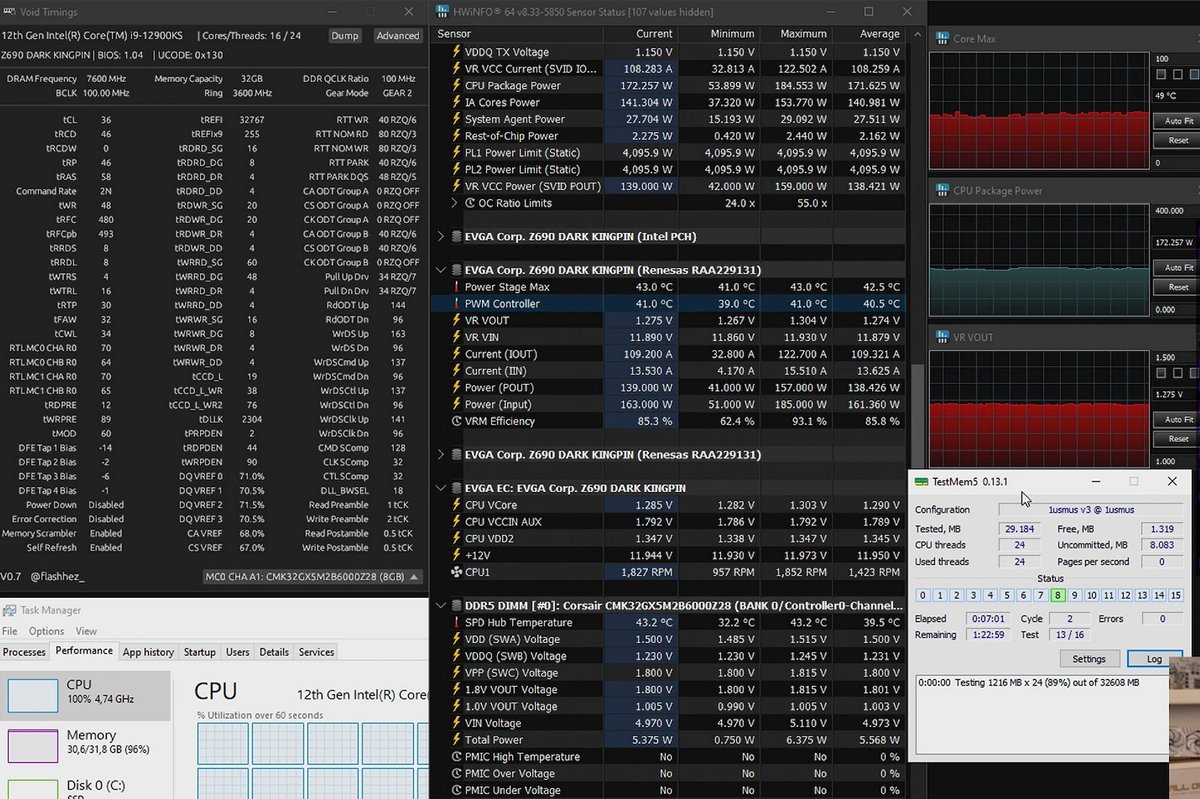
Task: Collapse expanded Renesas RAA229131 group with Power Stage Max
Action: 442,270
